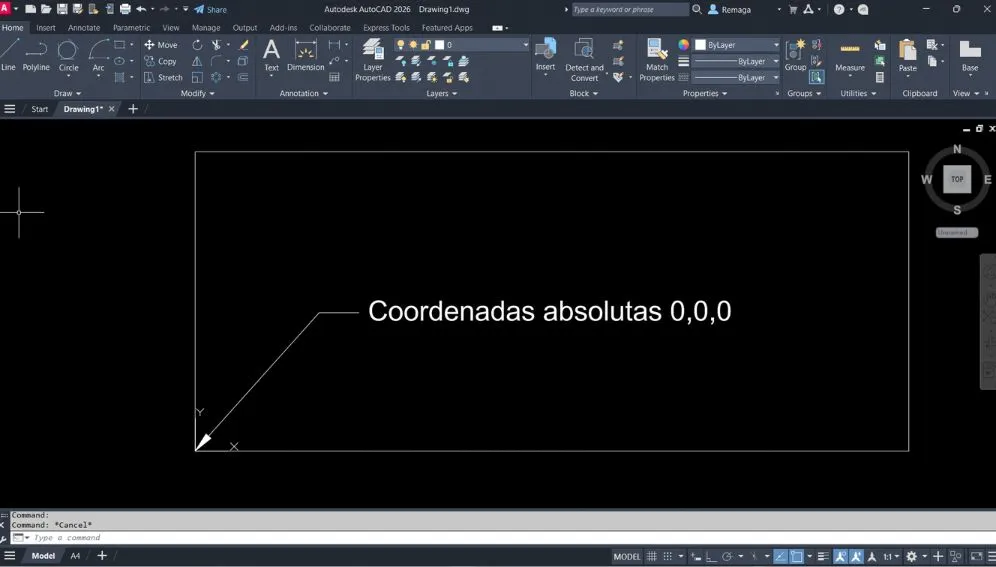Expand the Annotation panel
The image size is (996, 567).
pyautogui.click(x=304, y=93)
